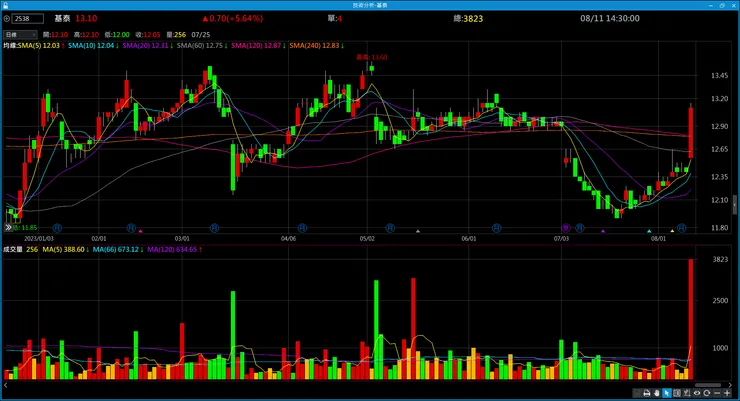740x401 pixels.
Task: Click the greyed document icon in bottom toolbar
Action: click(637, 393)
